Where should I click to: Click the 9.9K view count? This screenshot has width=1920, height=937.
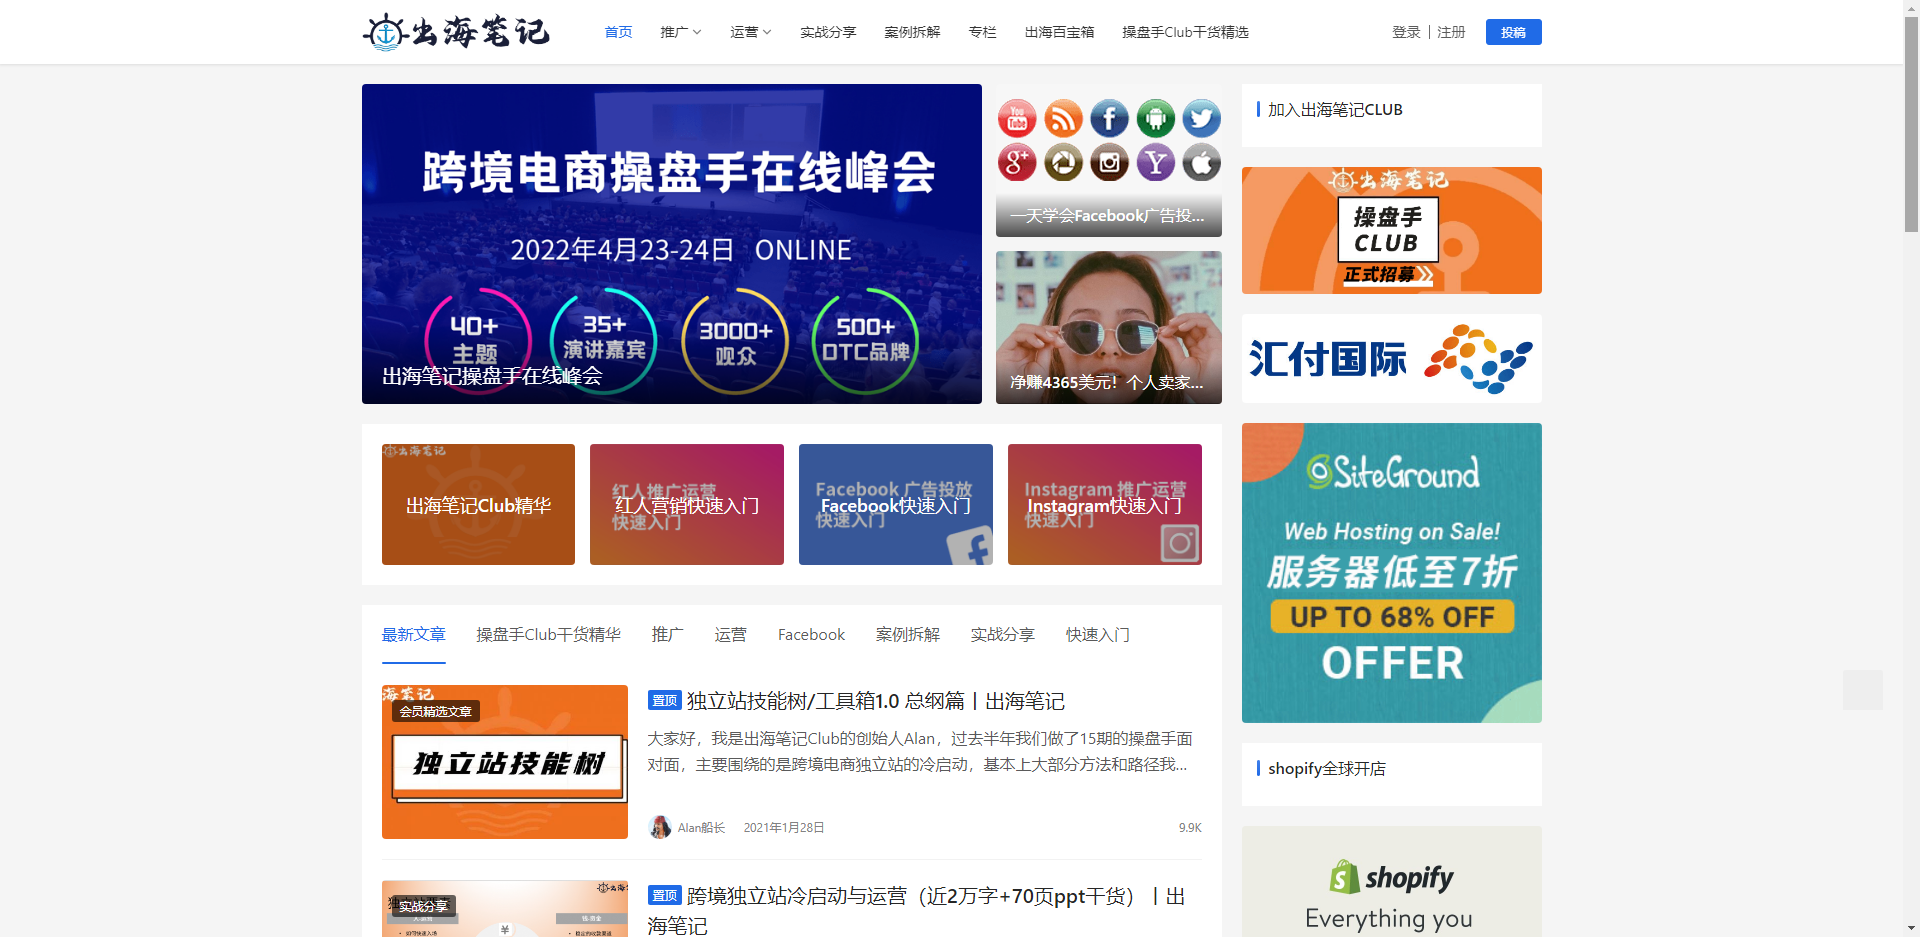1190,827
